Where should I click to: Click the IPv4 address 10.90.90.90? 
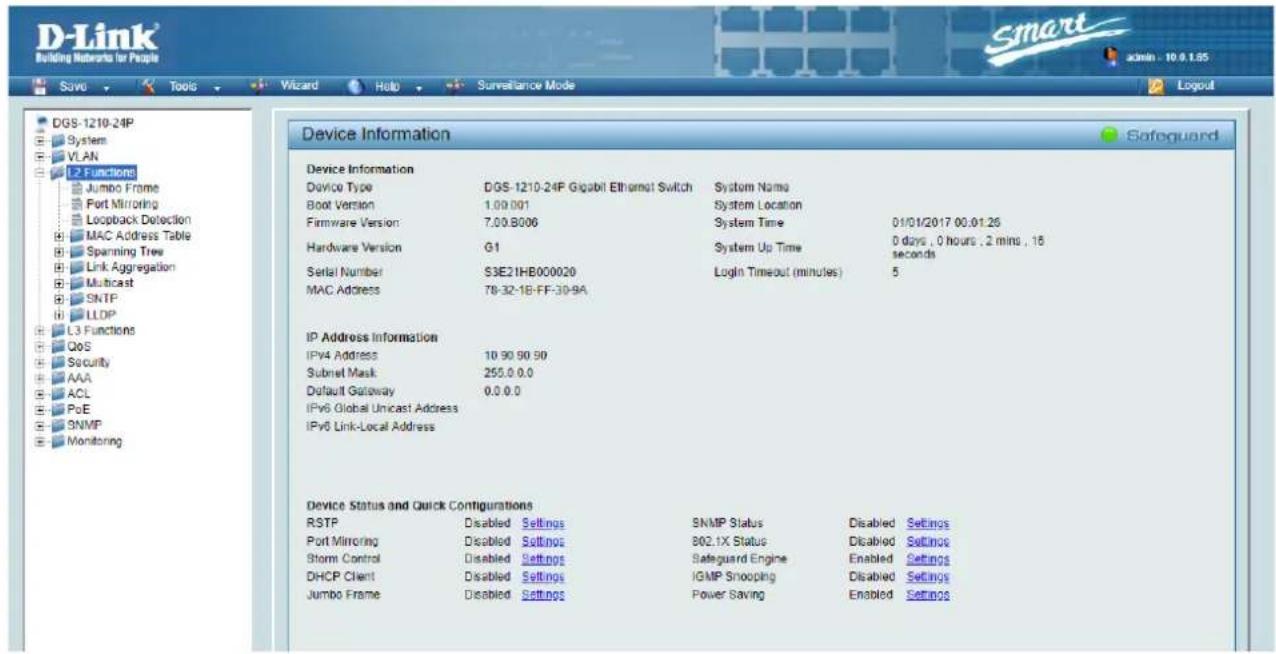point(515,356)
